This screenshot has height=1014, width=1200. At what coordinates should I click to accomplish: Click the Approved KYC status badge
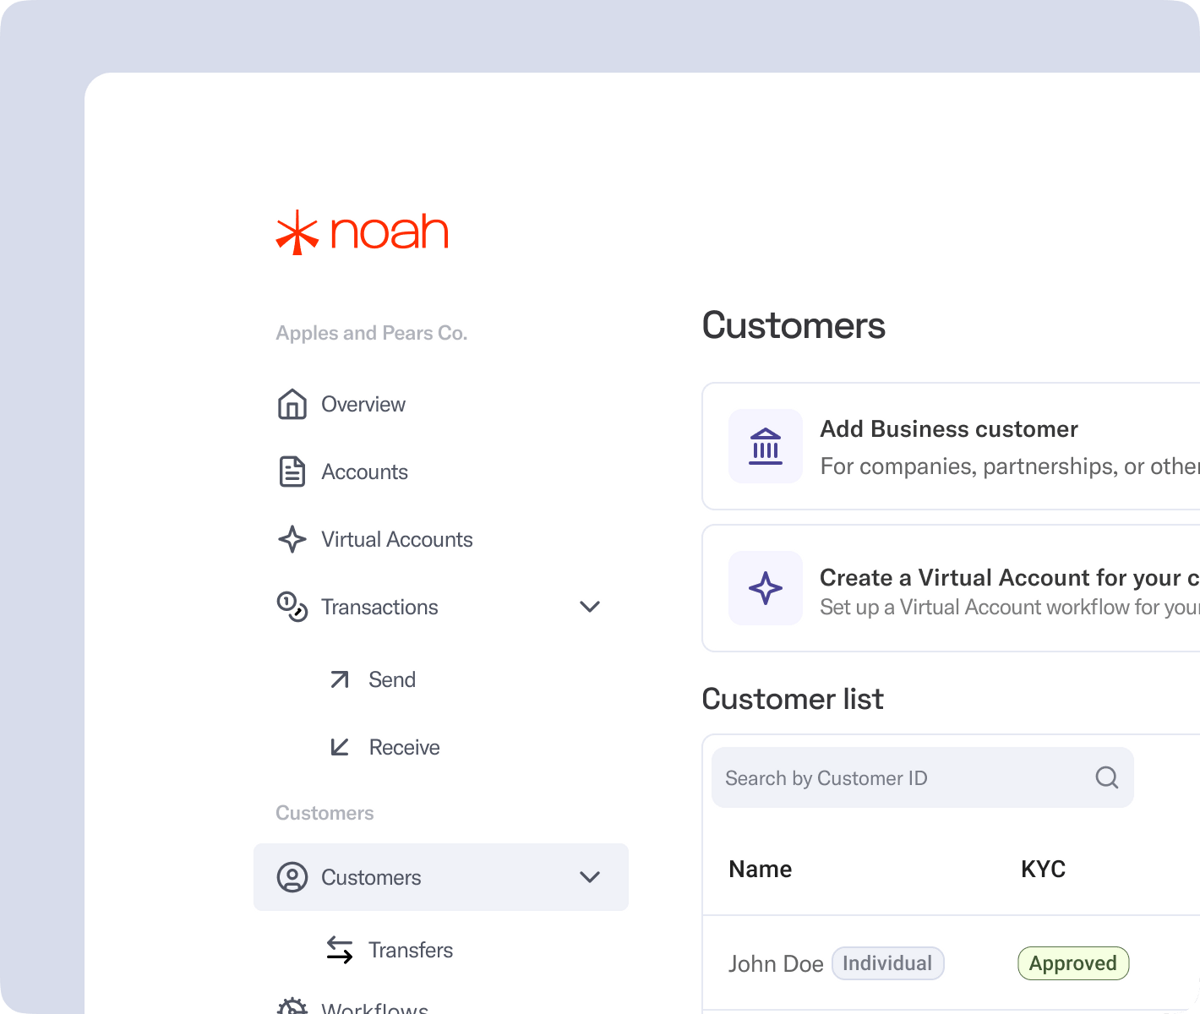tap(1073, 963)
